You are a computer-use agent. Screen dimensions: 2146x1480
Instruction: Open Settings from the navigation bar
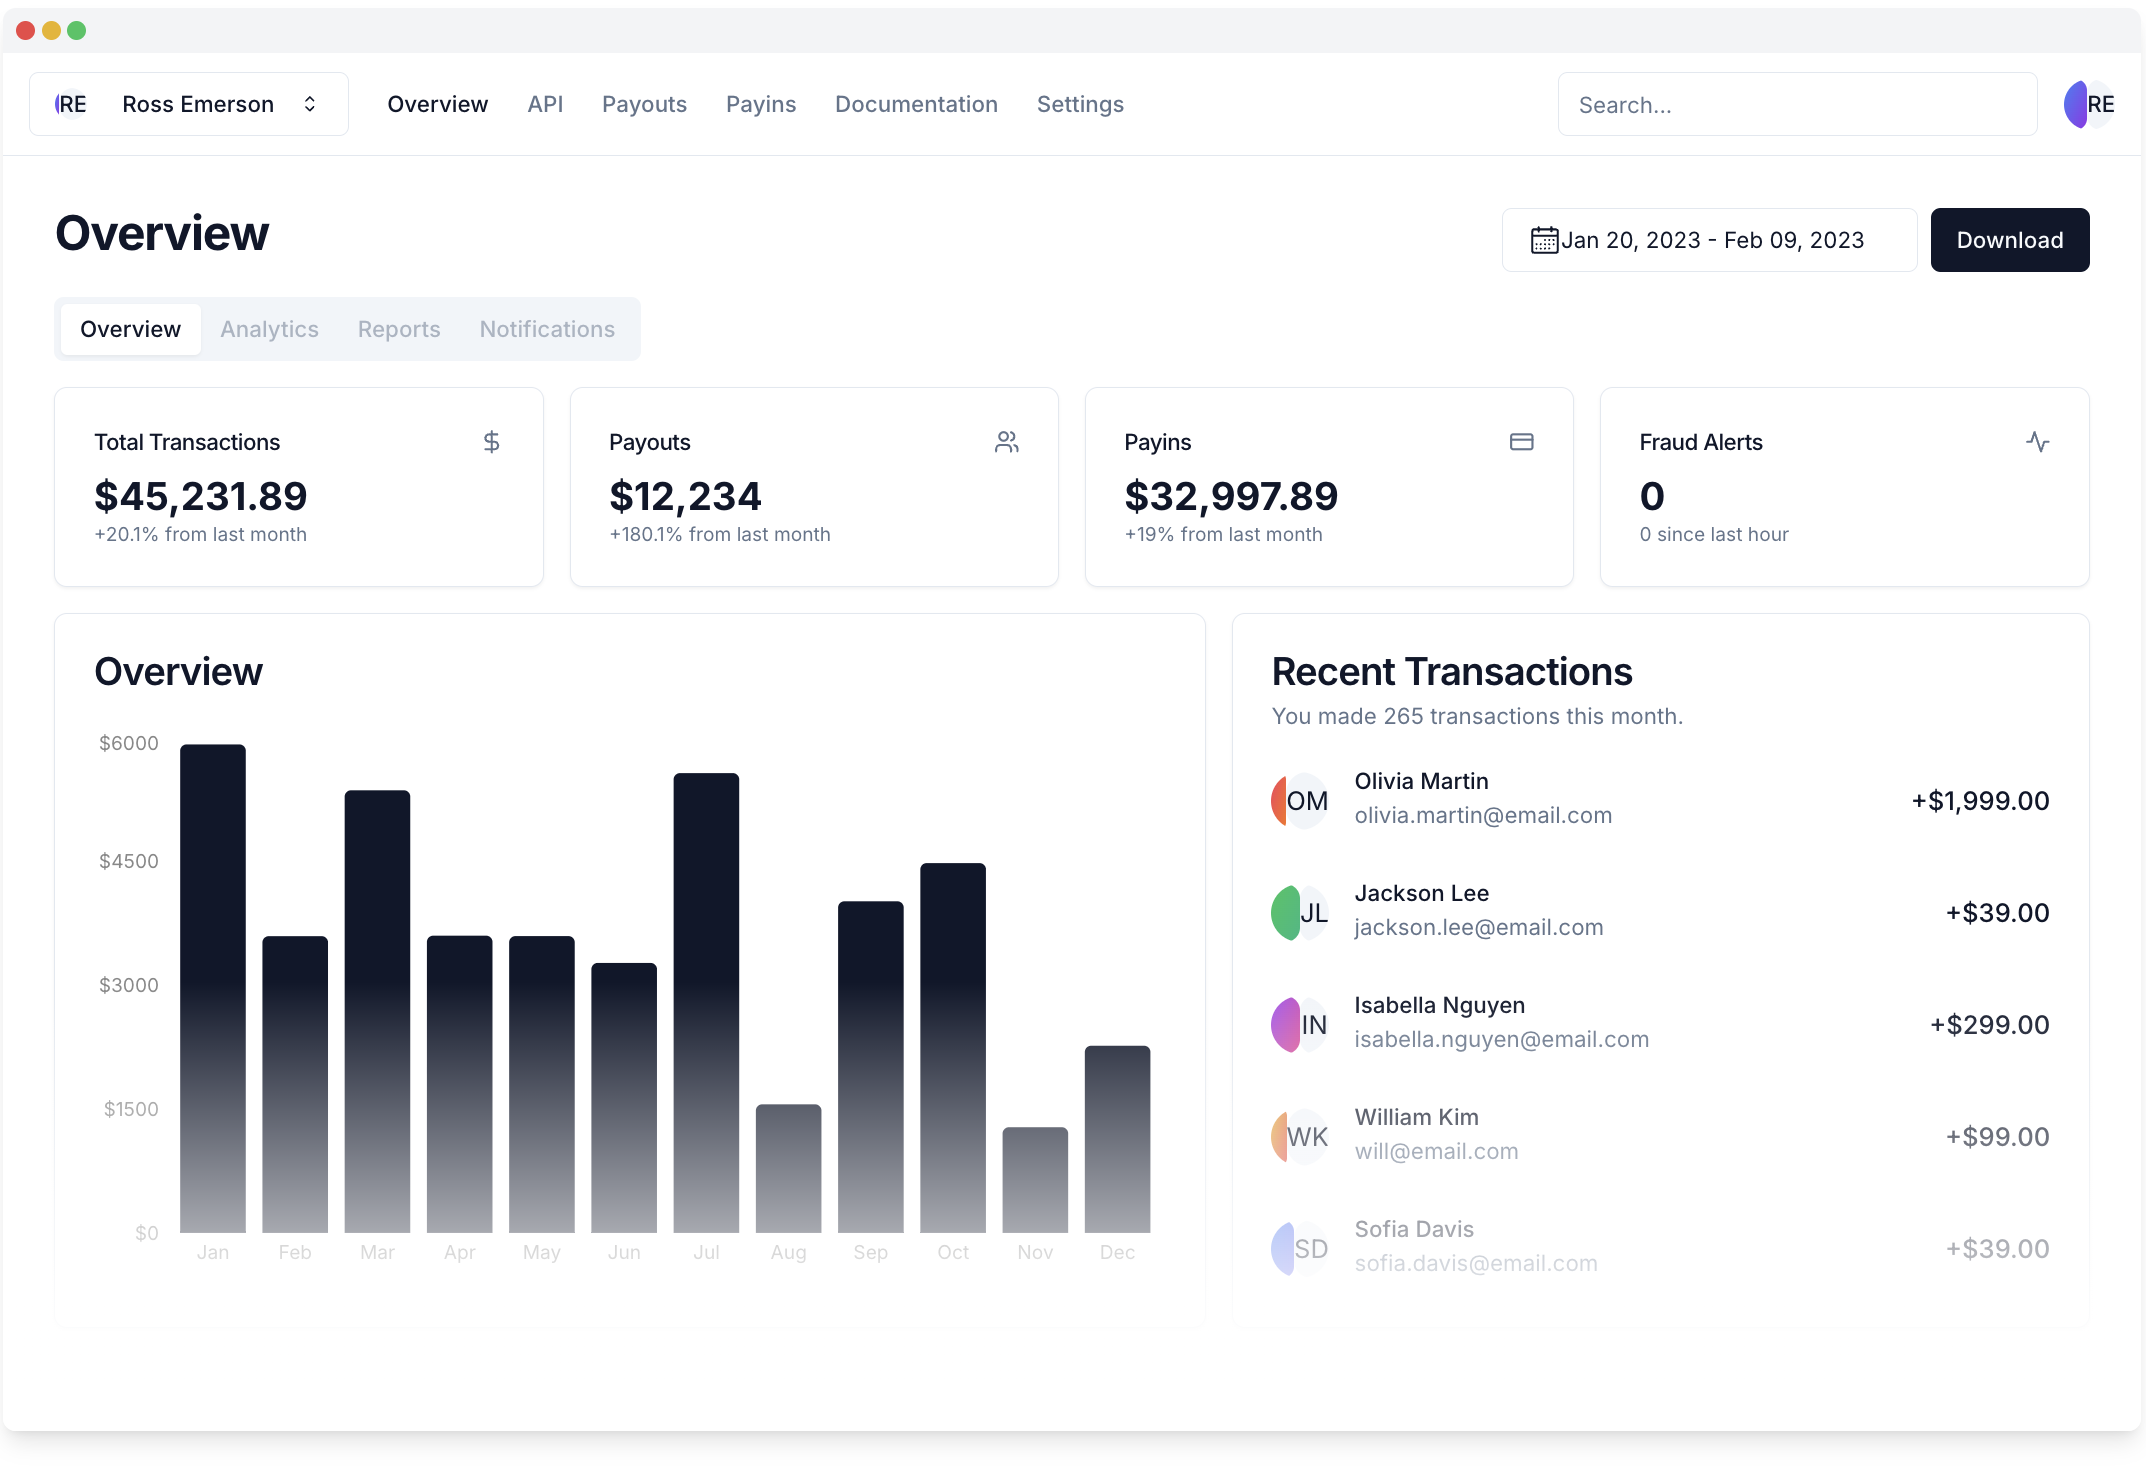tap(1080, 103)
